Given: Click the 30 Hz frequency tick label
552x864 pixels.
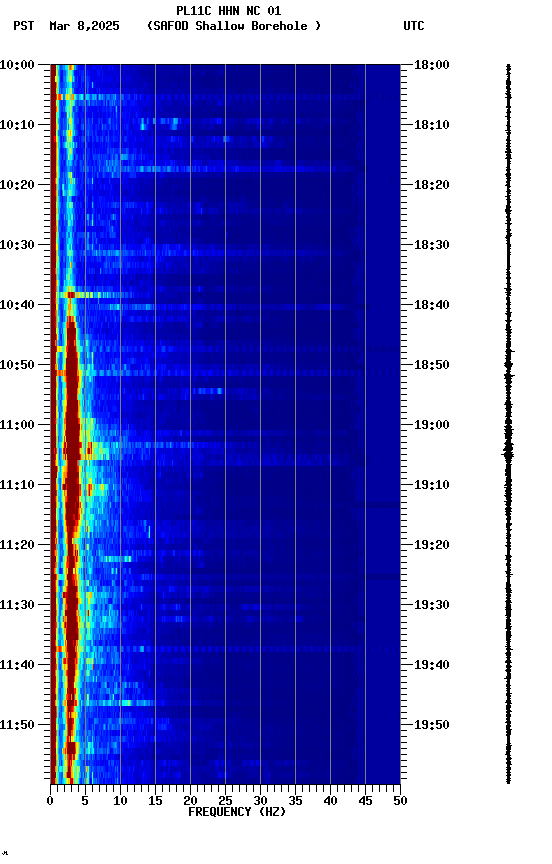Looking at the screenshot, I should [260, 801].
